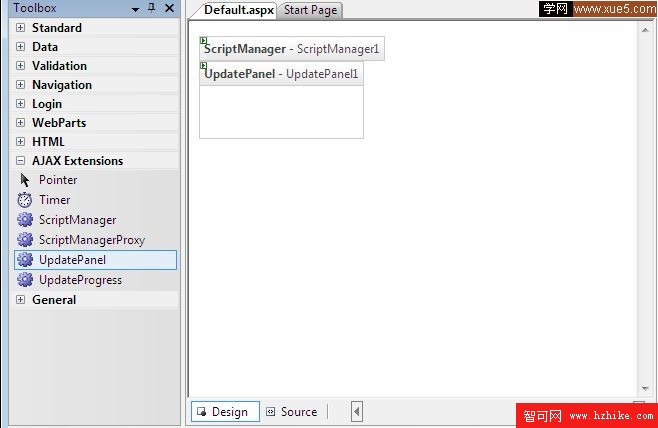Click the ScriptManager1 smart tag glyph
This screenshot has width=658, height=428.
click(204, 41)
